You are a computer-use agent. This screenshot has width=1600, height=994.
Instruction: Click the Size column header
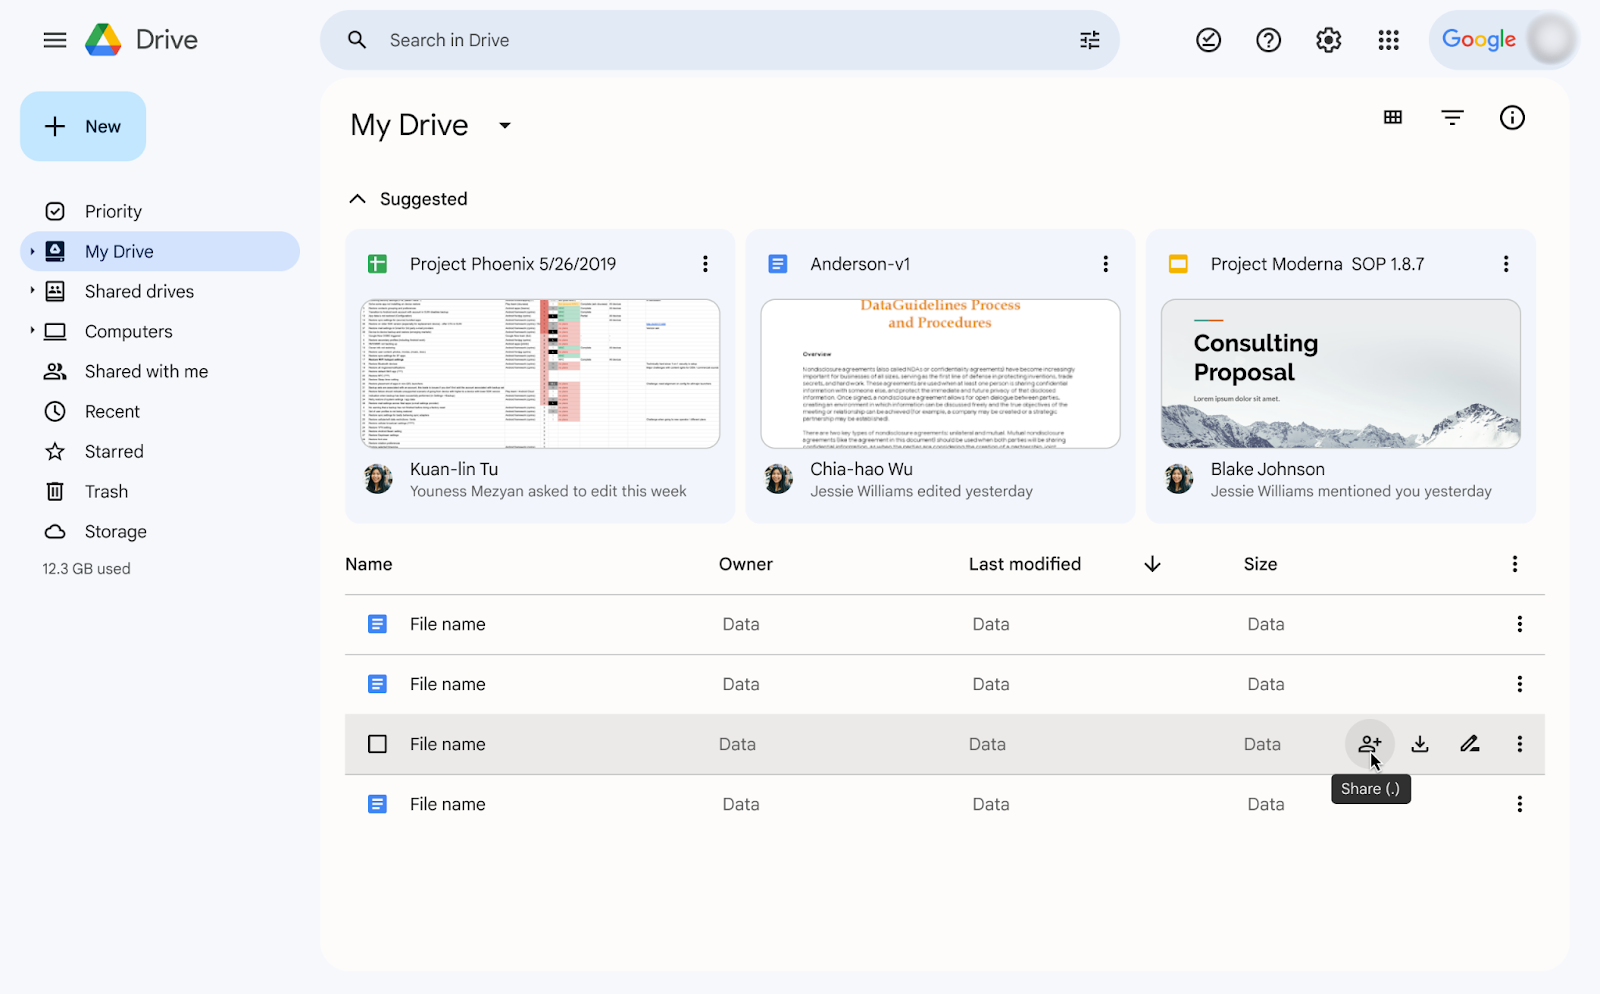(x=1260, y=564)
